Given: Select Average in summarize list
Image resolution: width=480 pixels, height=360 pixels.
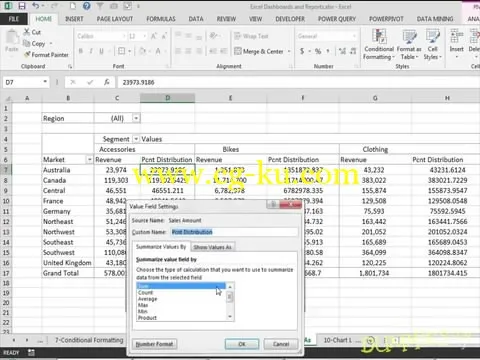Looking at the screenshot, I should [x=181, y=299].
